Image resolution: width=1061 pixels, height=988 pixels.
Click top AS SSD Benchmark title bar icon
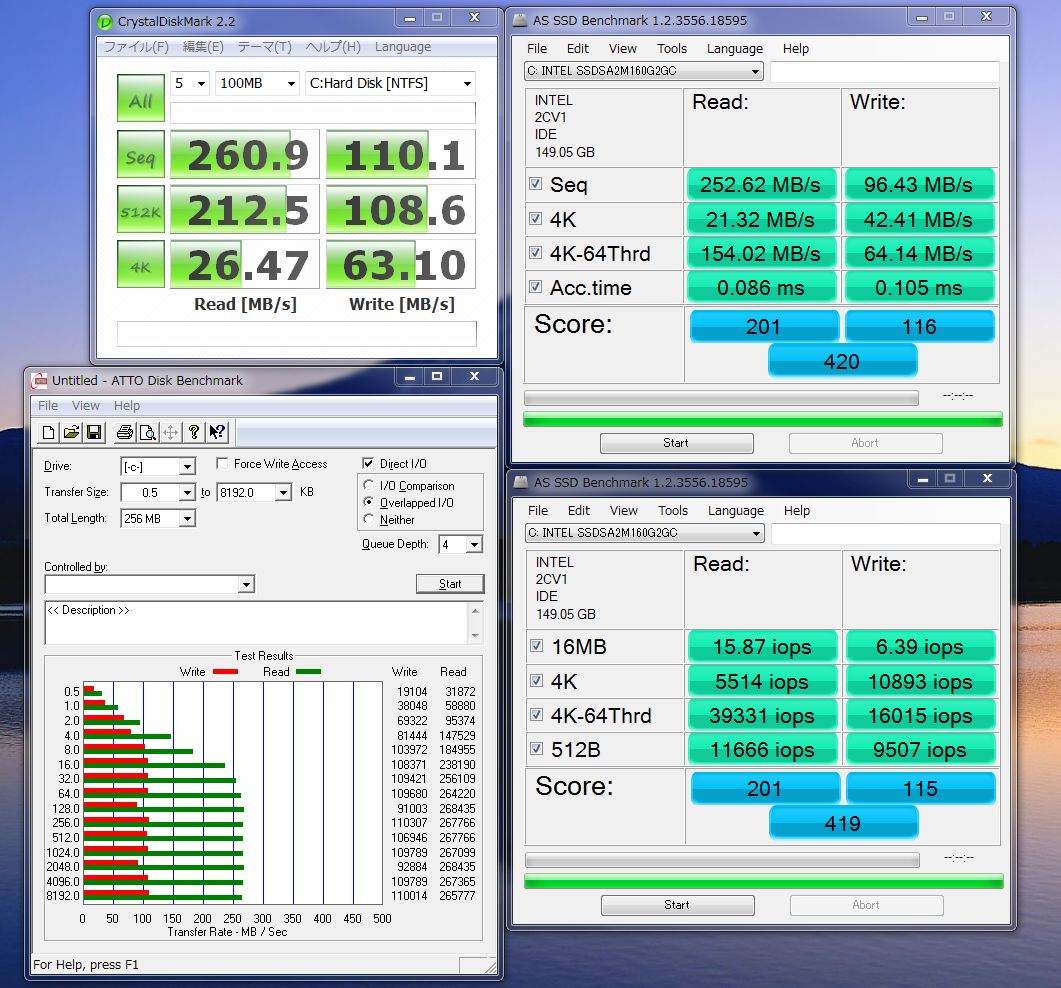(520, 20)
